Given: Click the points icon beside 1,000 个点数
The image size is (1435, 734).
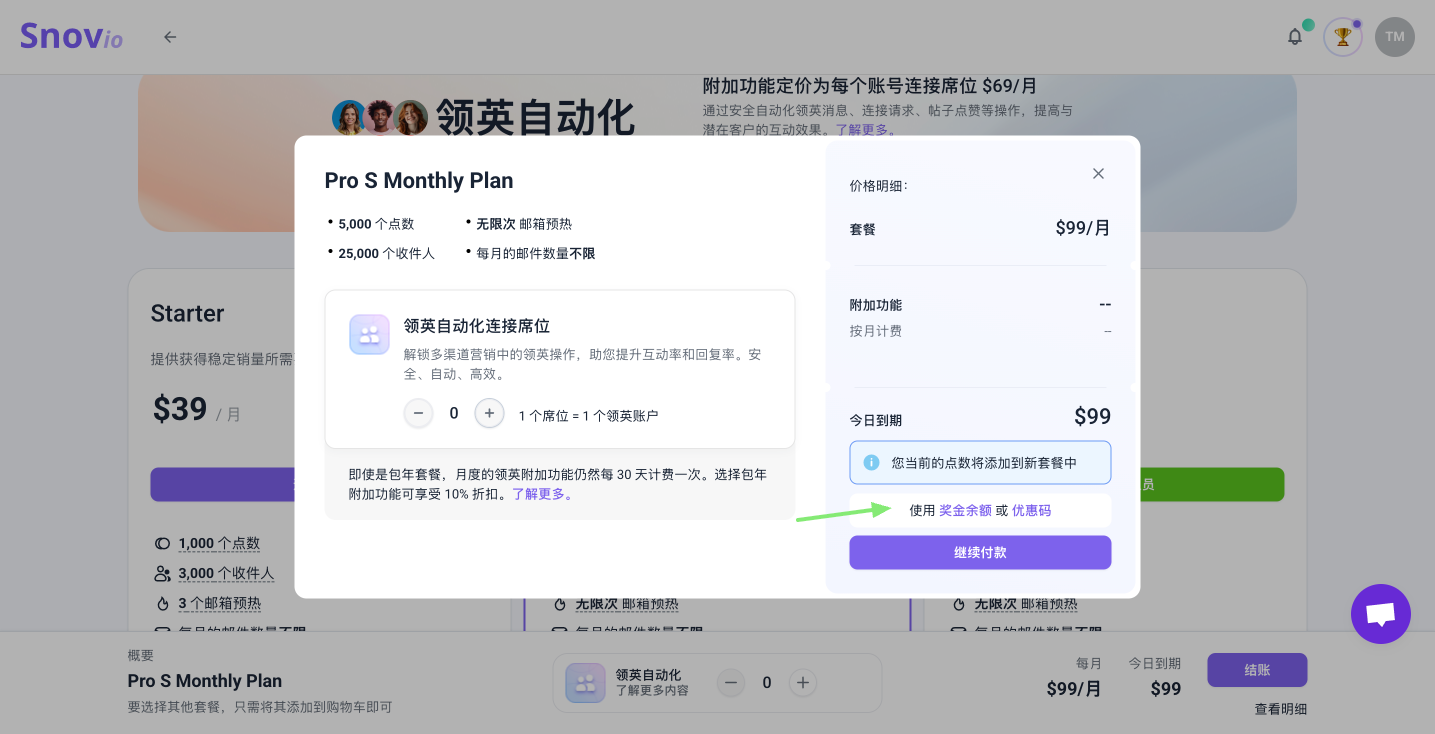Looking at the screenshot, I should click(x=162, y=543).
